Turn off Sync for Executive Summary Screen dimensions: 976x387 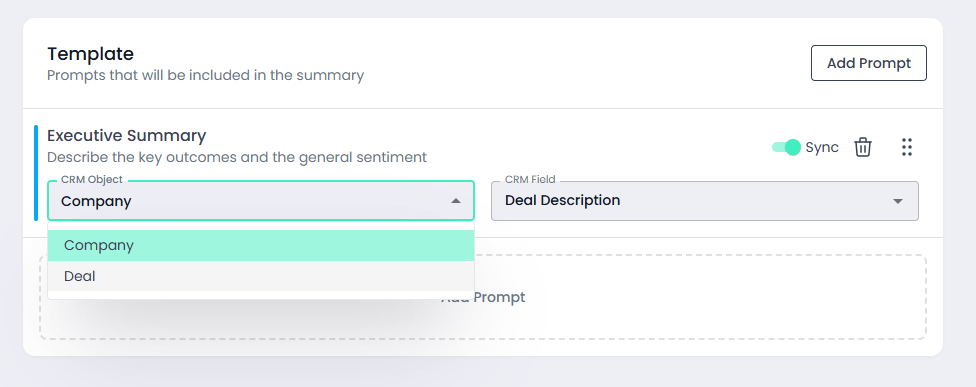coord(786,147)
